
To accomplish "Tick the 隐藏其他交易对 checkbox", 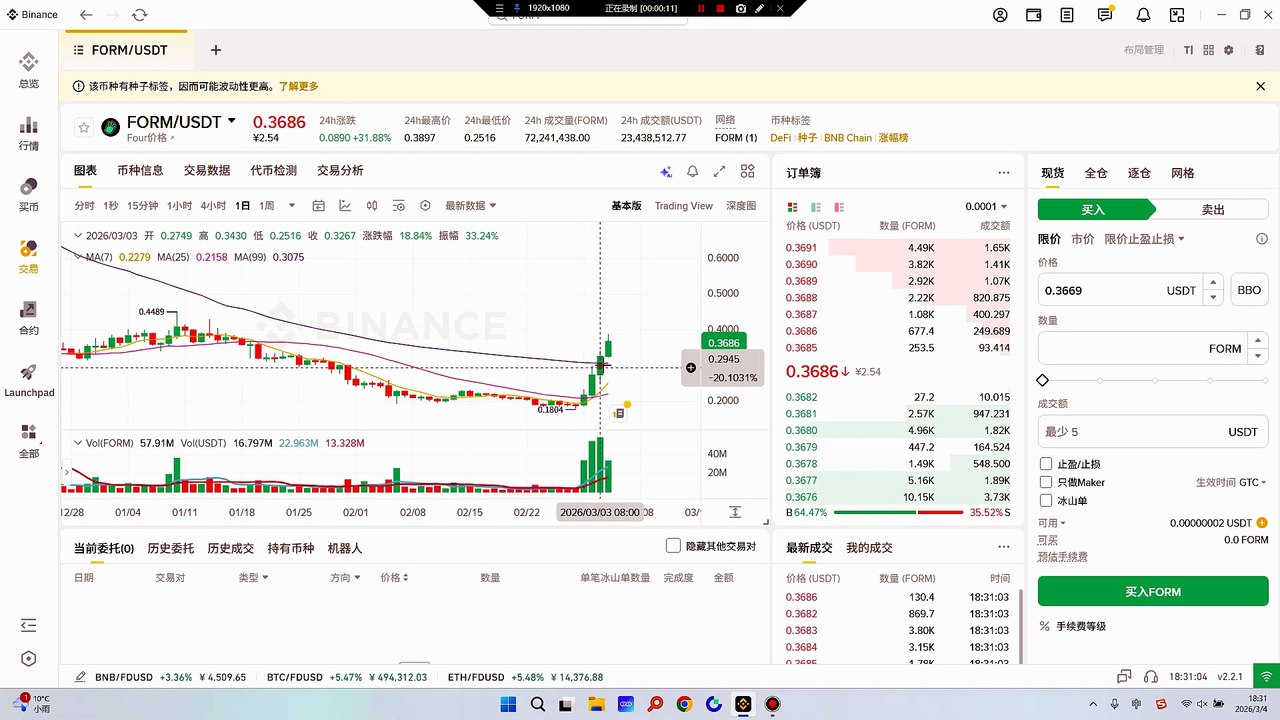I will pos(673,546).
